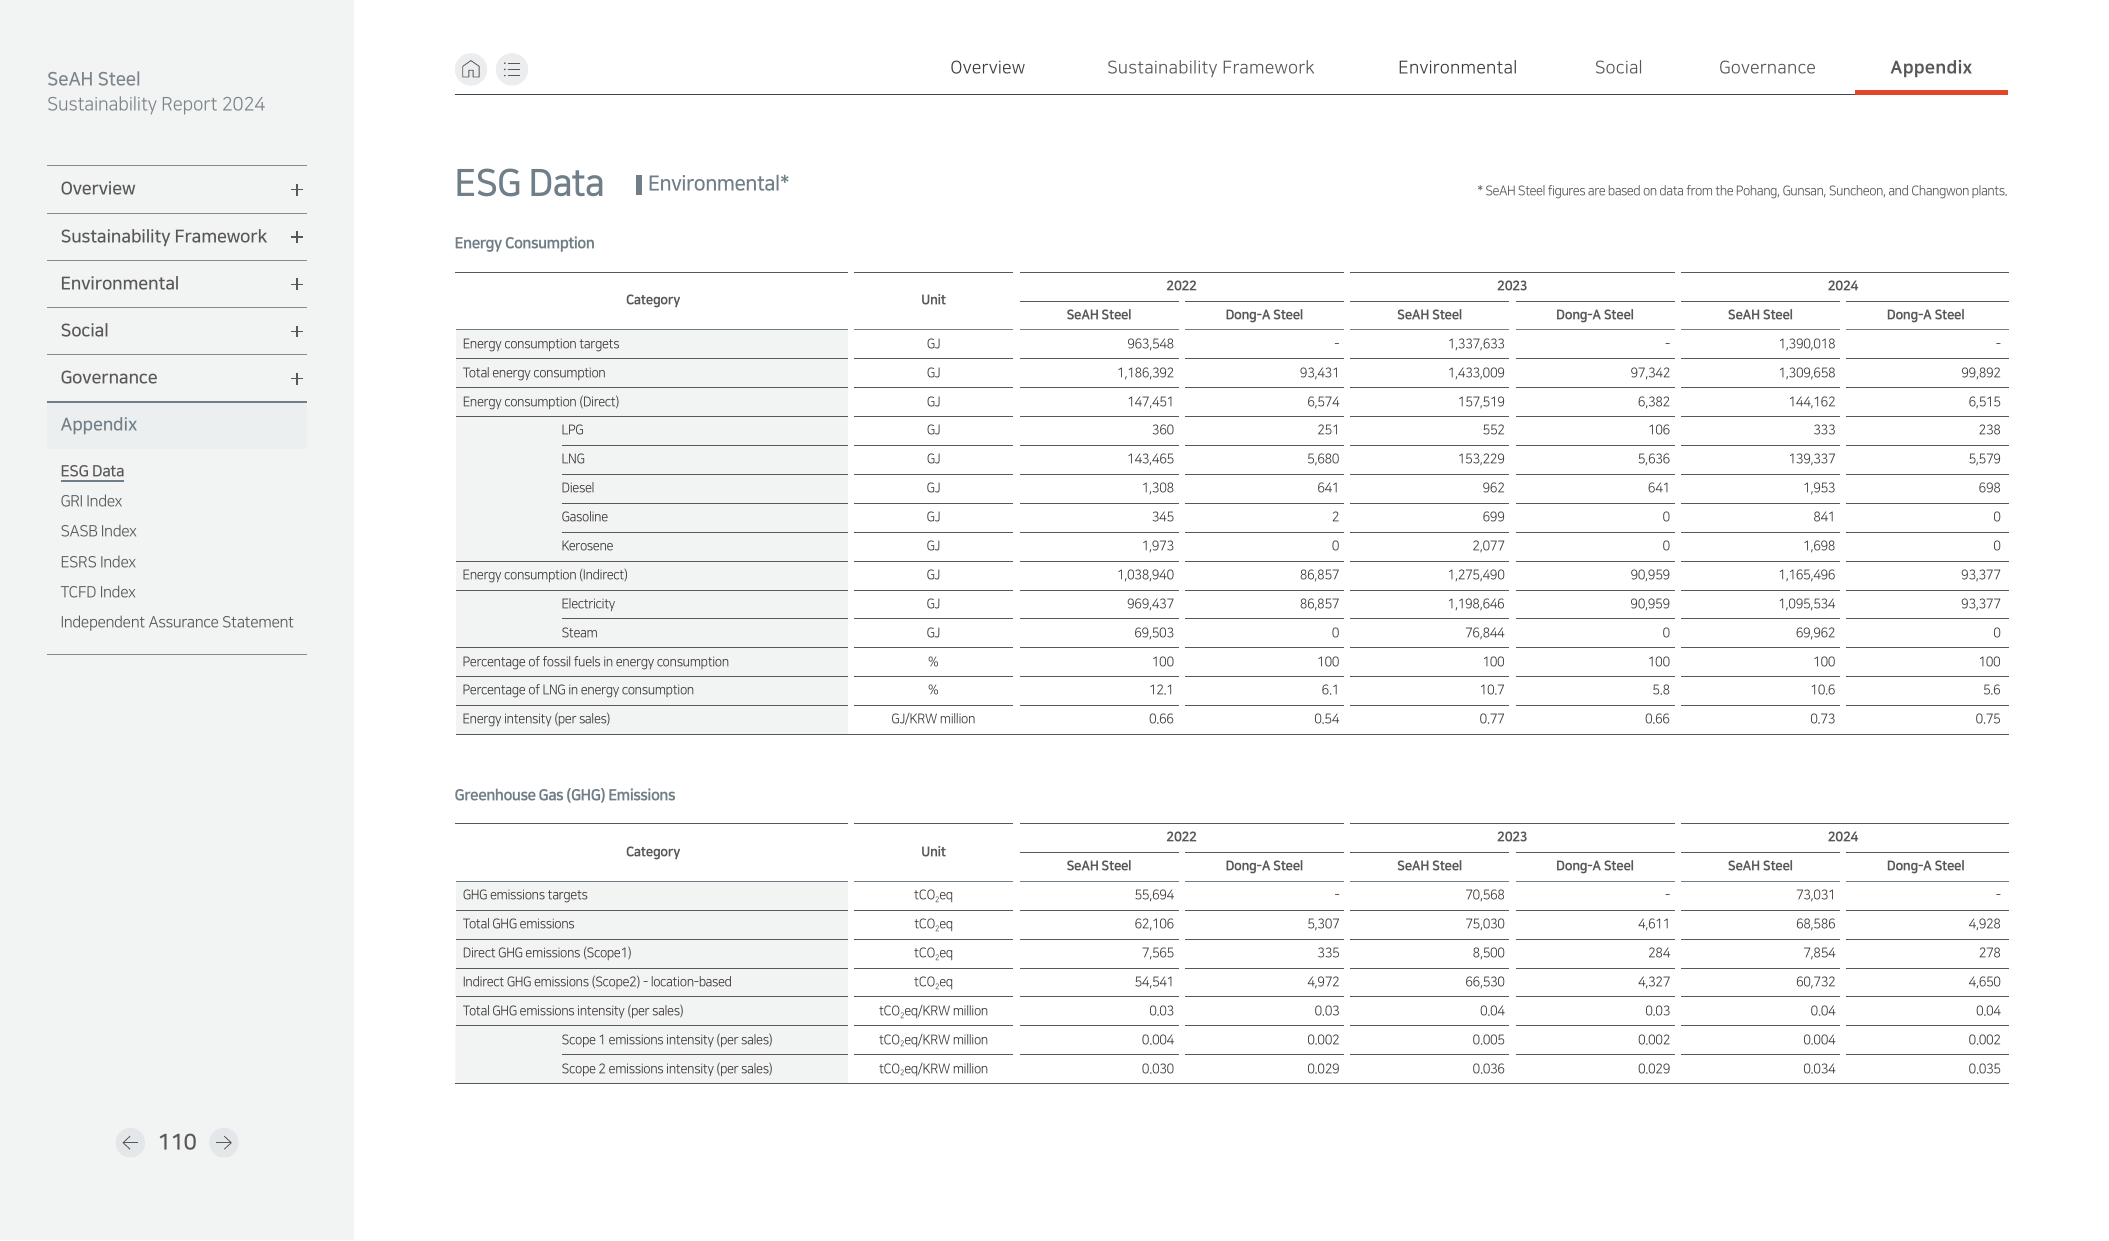Select the Kerosene row label
The width and height of the screenshot is (2109, 1241).
(587, 546)
